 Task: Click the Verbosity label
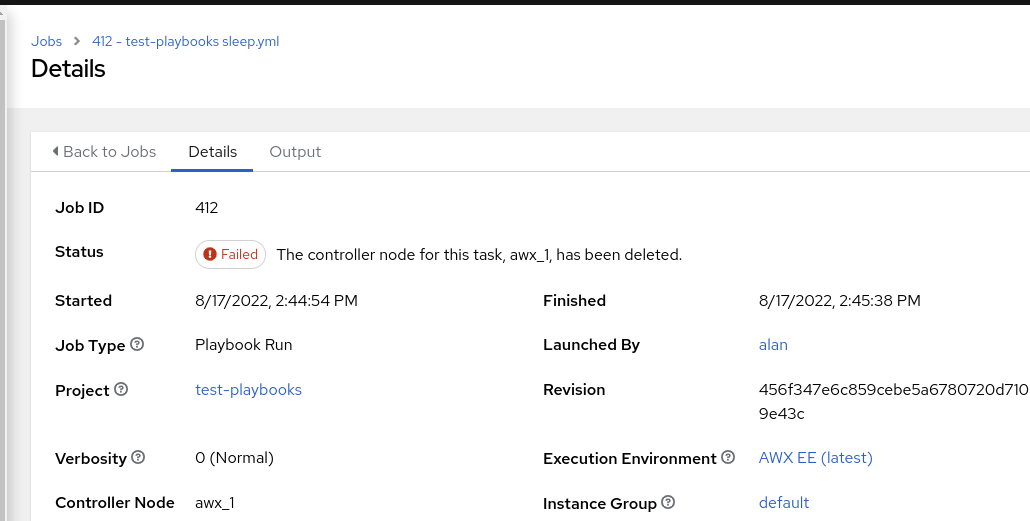(x=91, y=459)
